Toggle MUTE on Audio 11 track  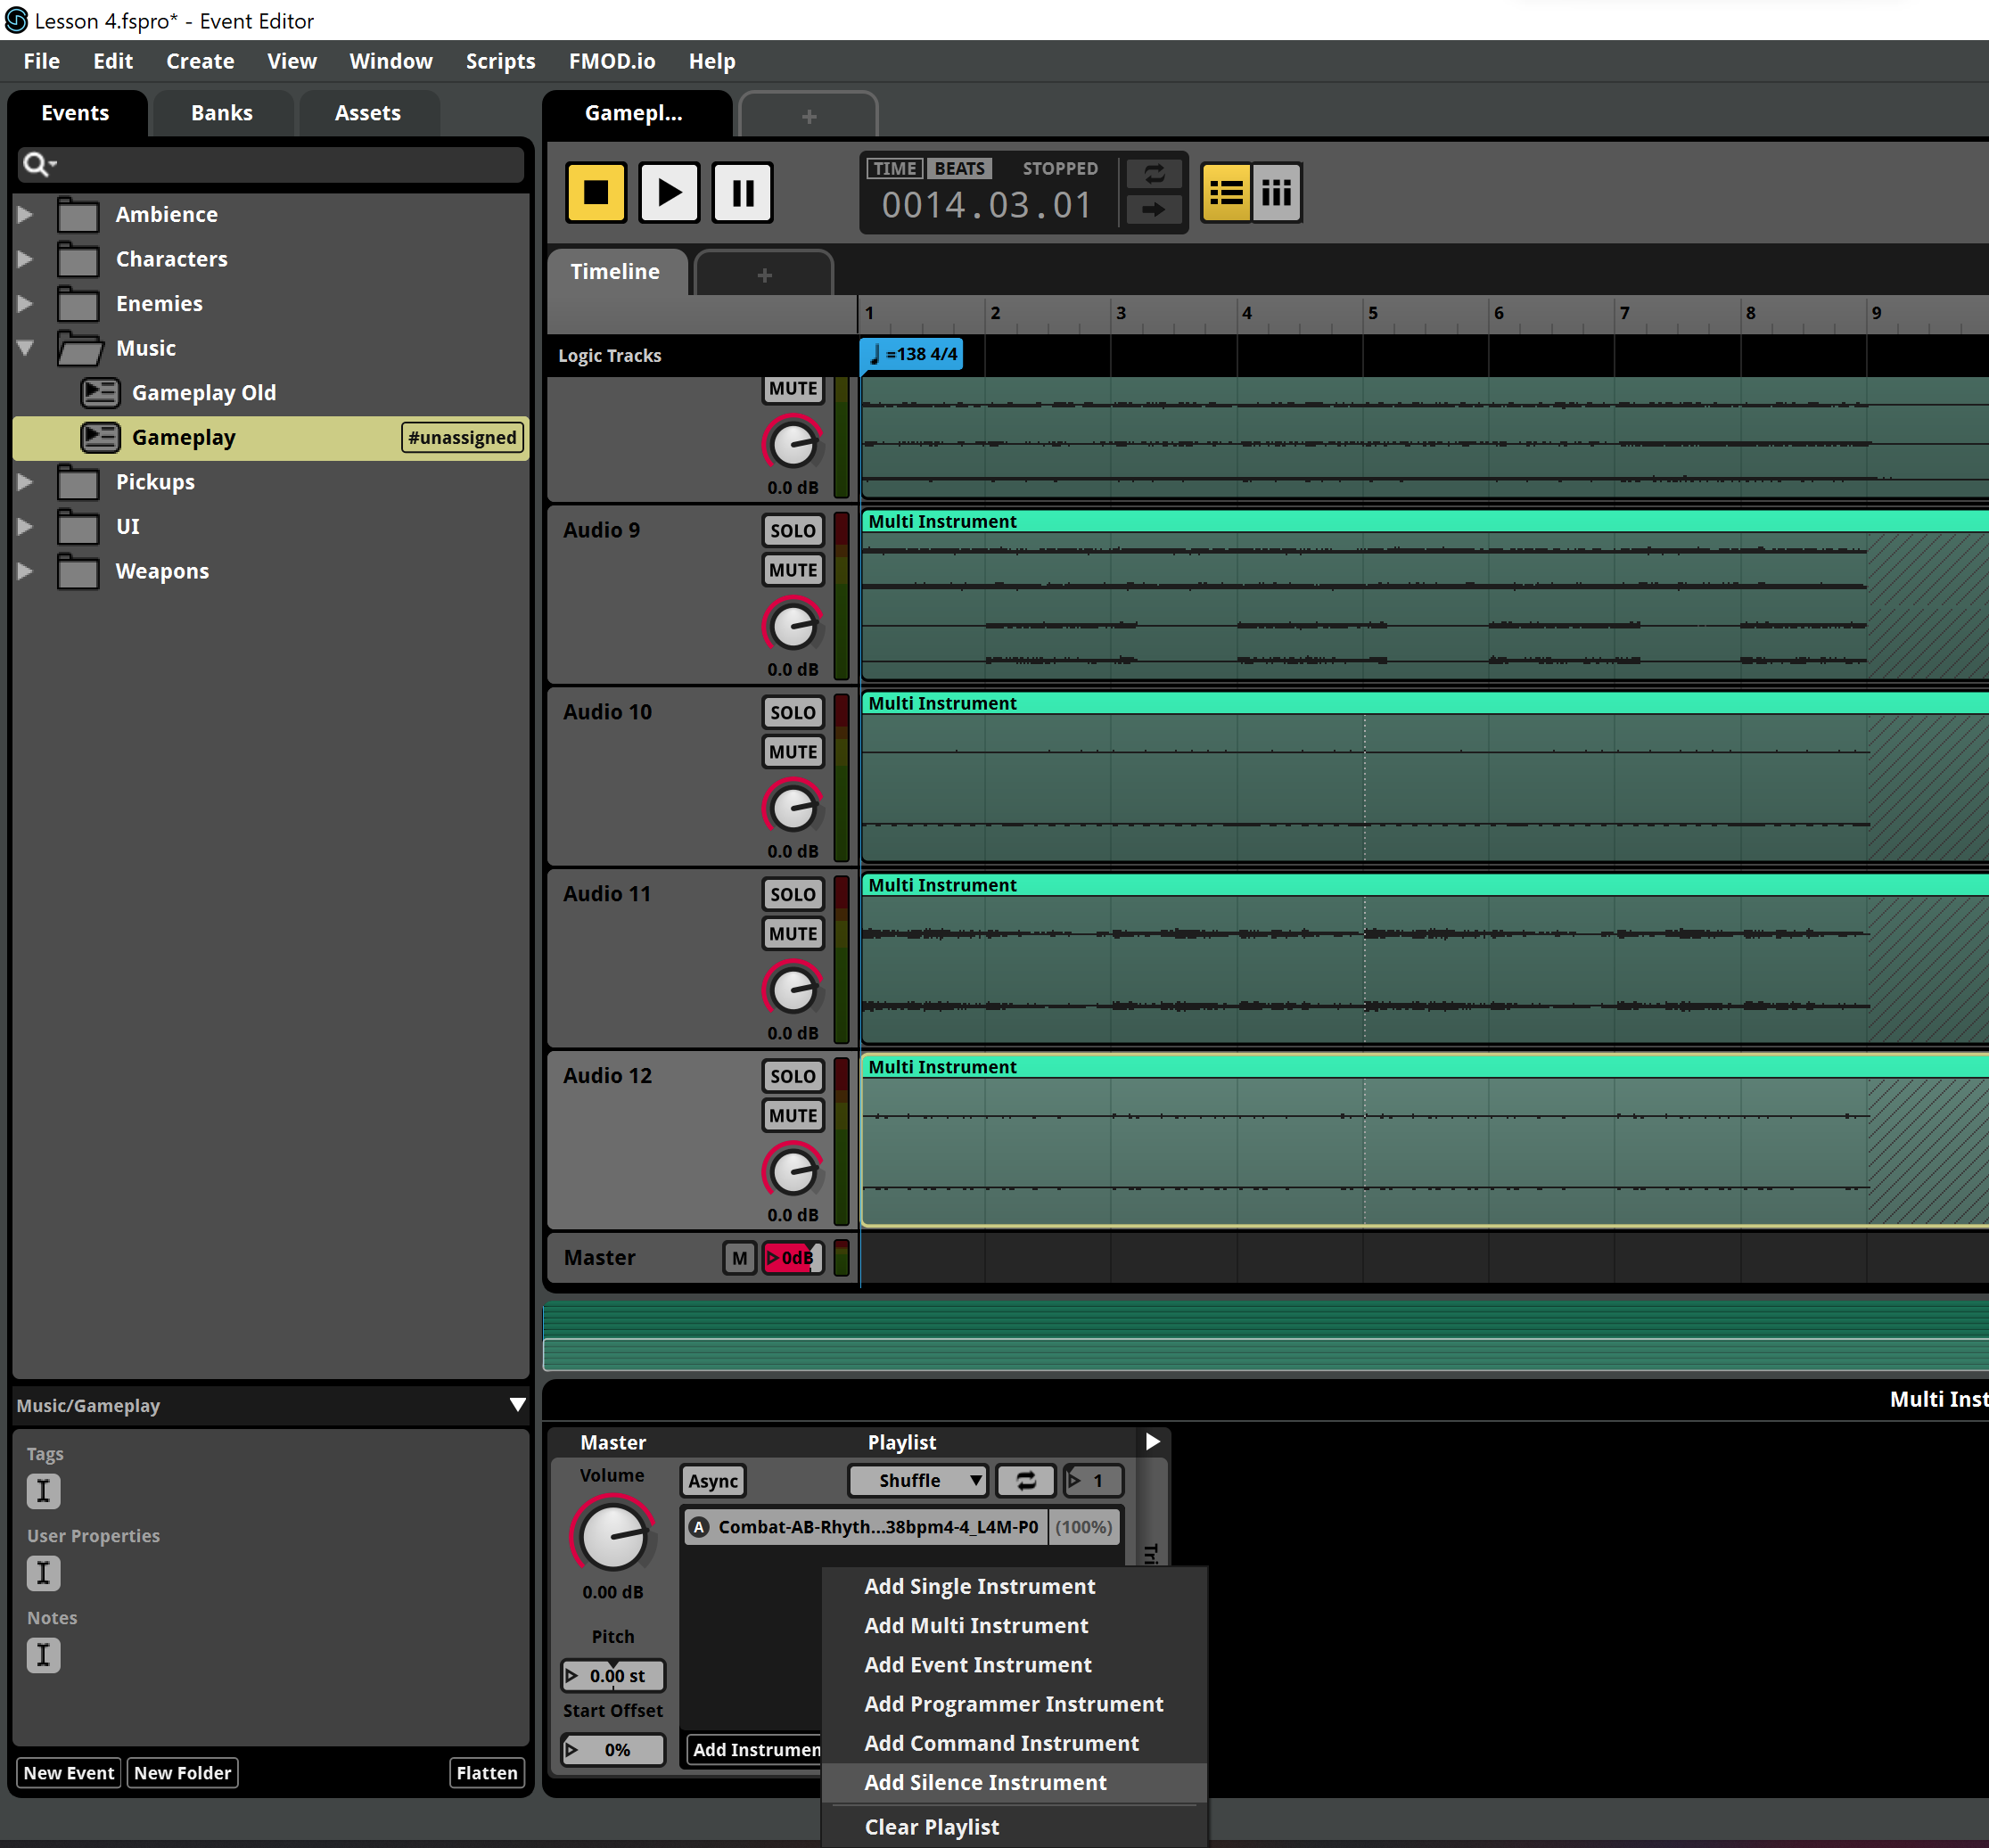pos(793,934)
